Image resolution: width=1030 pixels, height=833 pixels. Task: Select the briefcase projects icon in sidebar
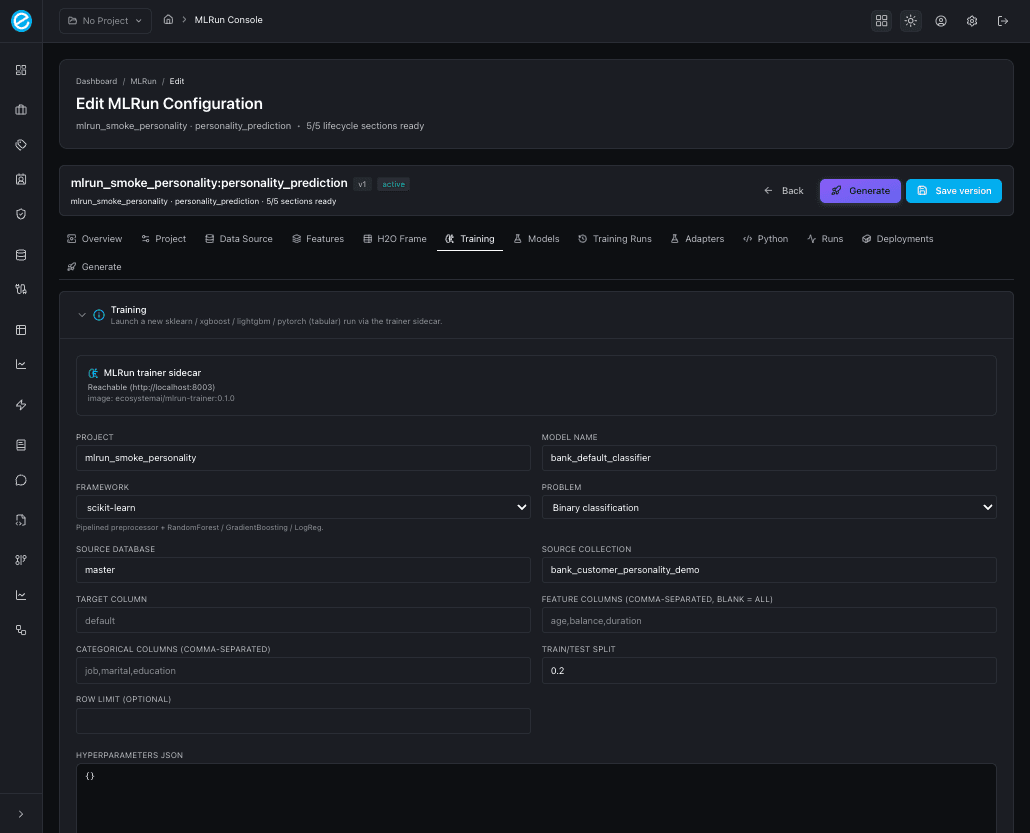click(x=21, y=110)
